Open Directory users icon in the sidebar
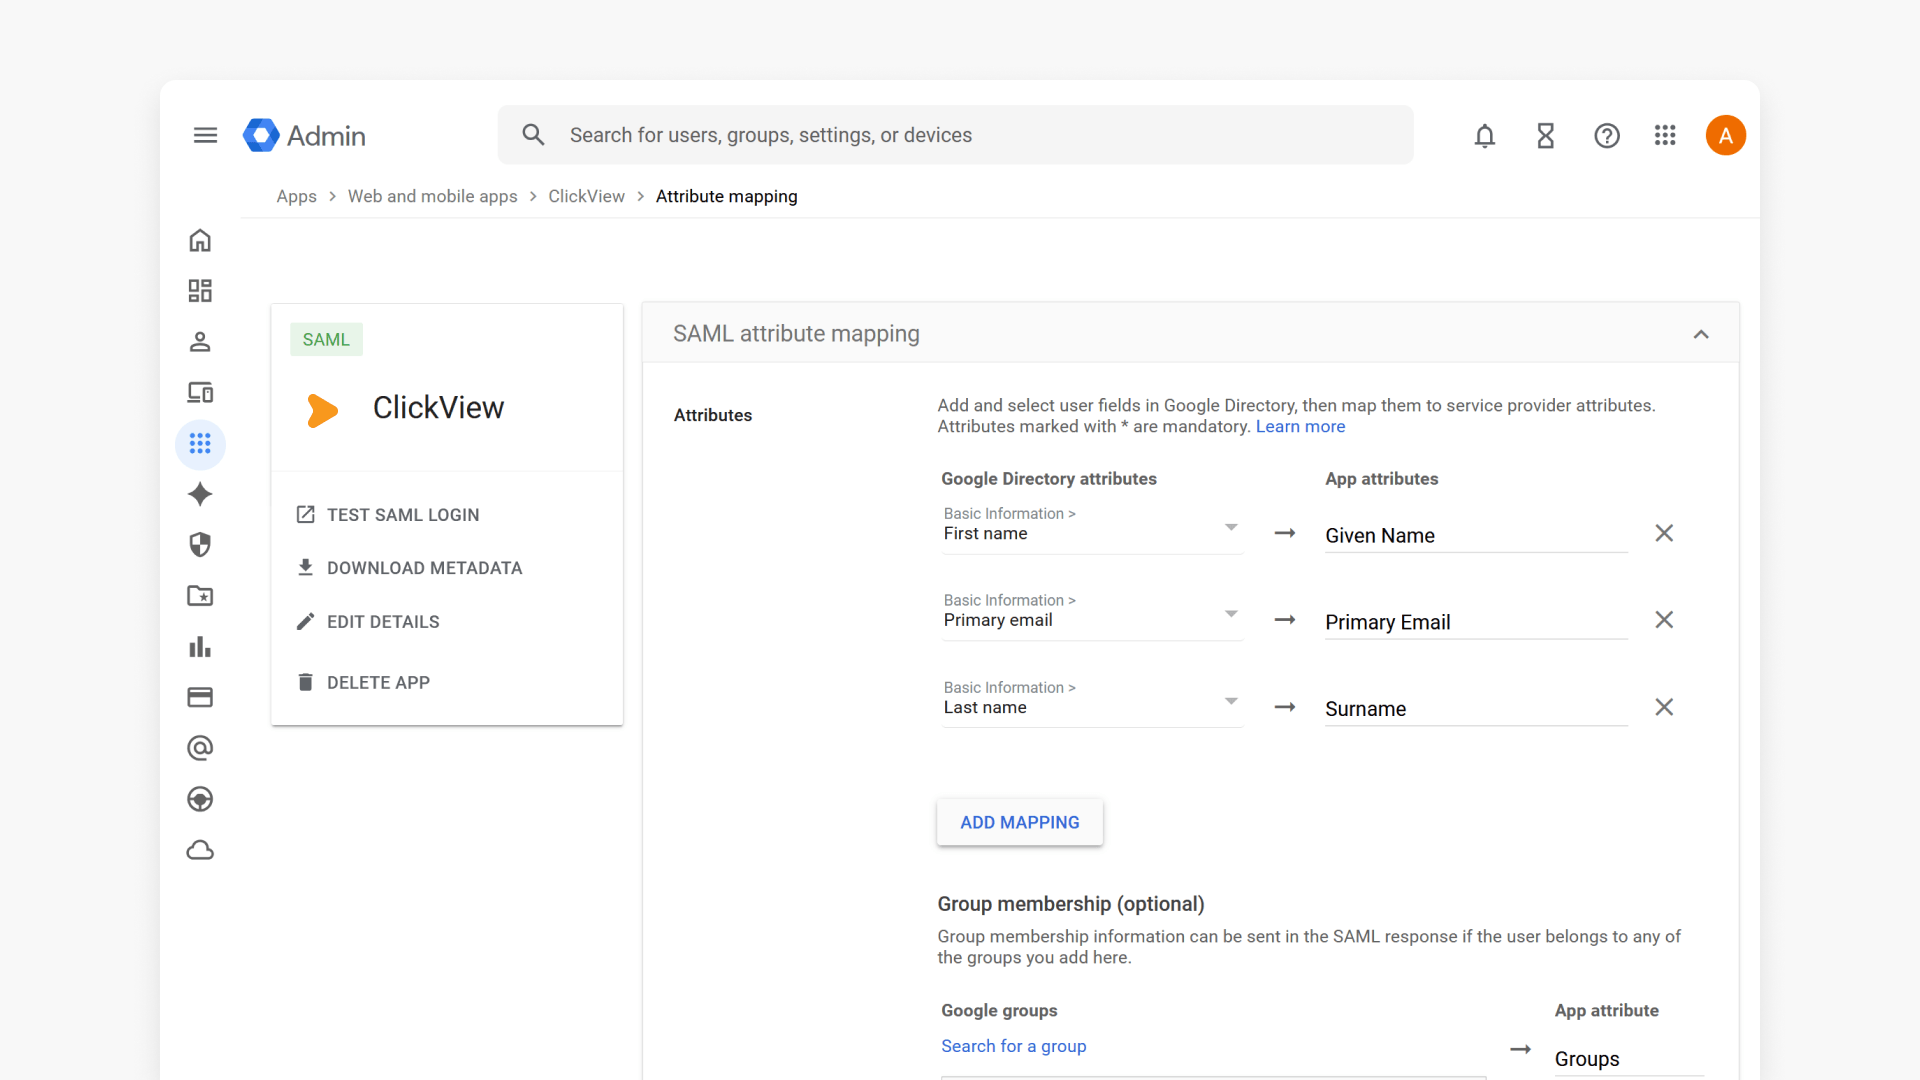The image size is (1920, 1080). click(x=200, y=342)
